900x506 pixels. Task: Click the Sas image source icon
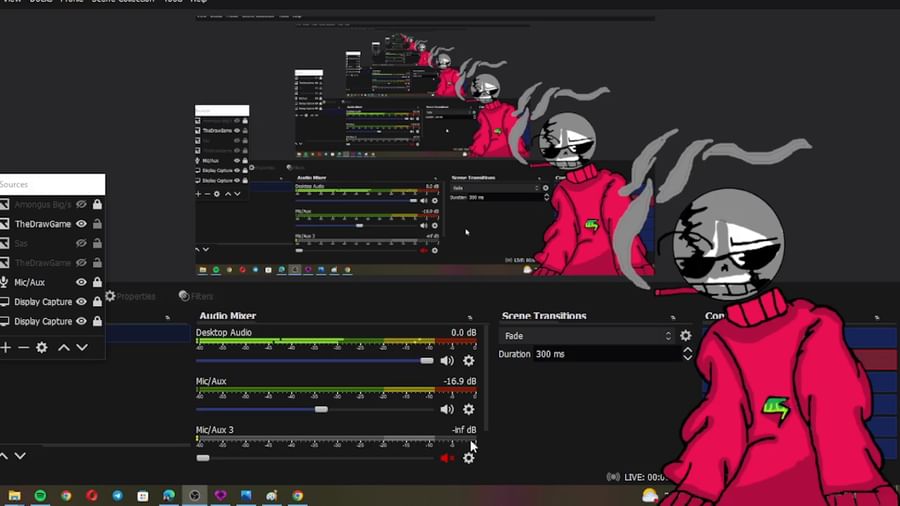pos(4,243)
